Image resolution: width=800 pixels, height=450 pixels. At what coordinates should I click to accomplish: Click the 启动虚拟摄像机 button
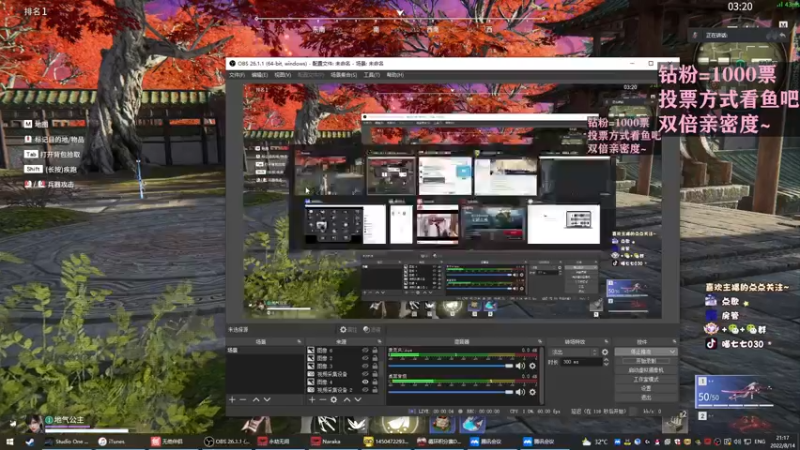click(646, 370)
